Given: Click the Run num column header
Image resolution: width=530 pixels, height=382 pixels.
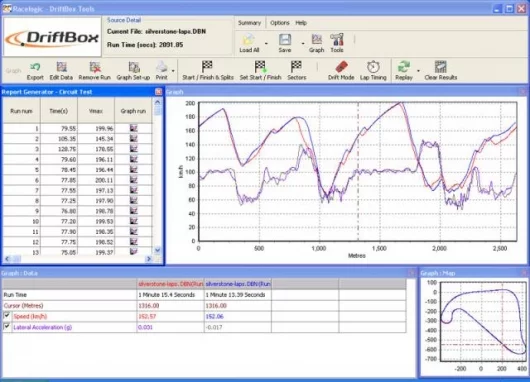Looking at the screenshot, I should (x=22, y=111).
